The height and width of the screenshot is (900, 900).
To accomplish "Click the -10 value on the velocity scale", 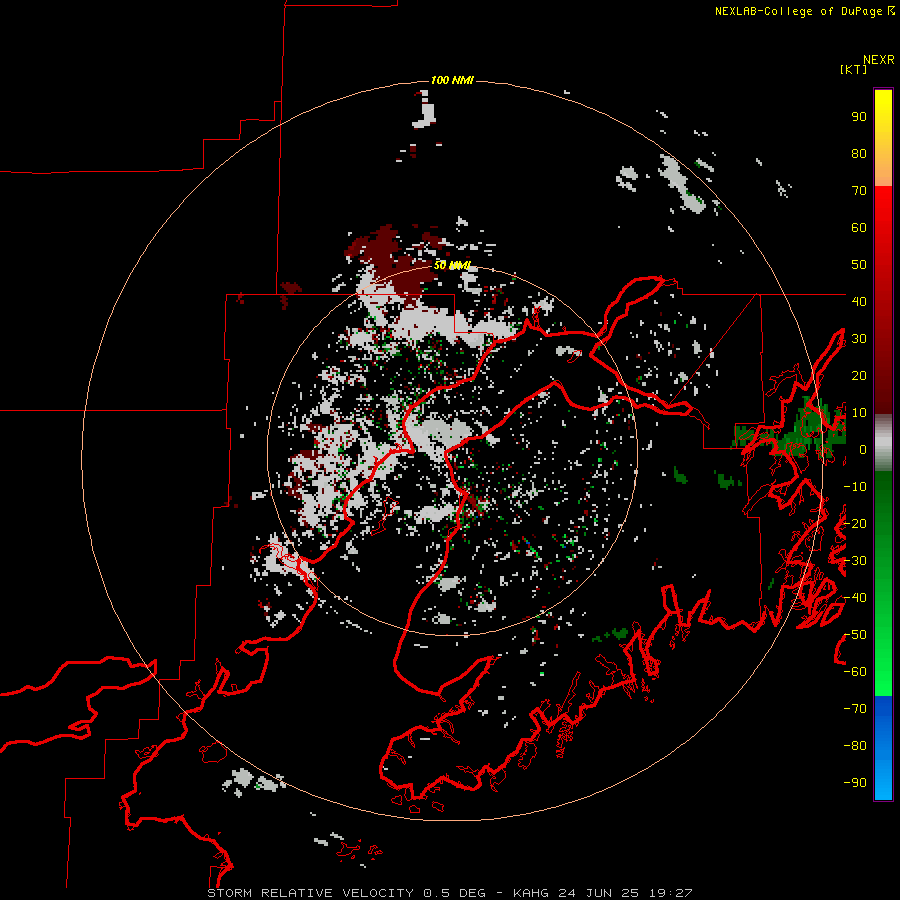I will pyautogui.click(x=855, y=487).
